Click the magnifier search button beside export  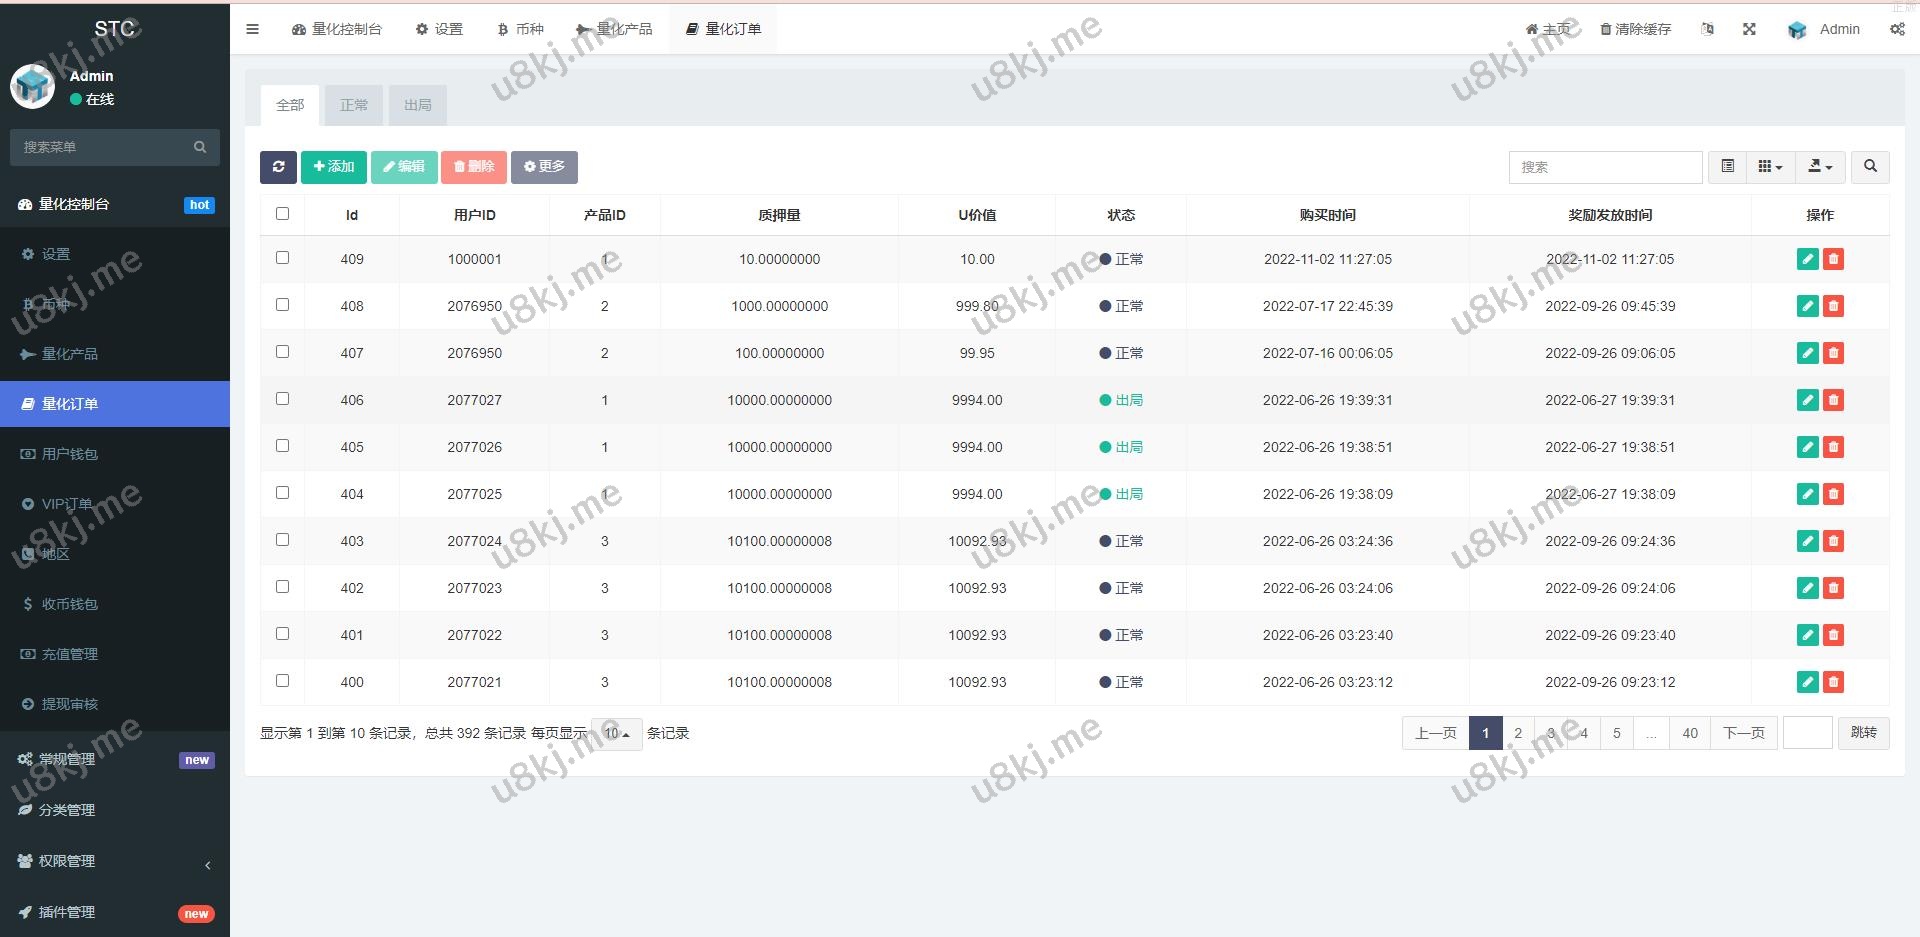tap(1870, 167)
